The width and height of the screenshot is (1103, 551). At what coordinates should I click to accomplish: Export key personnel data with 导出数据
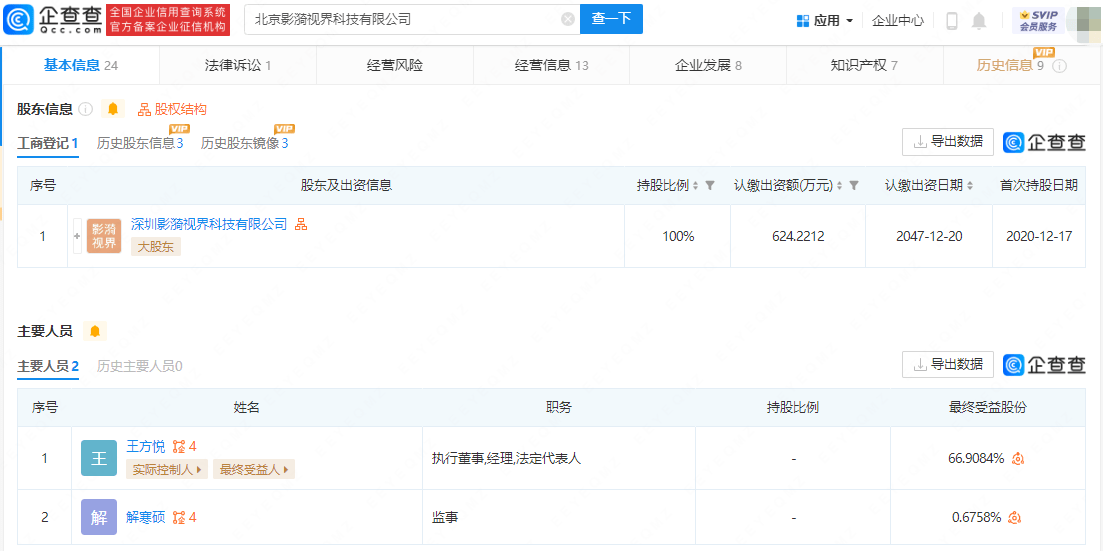(948, 364)
